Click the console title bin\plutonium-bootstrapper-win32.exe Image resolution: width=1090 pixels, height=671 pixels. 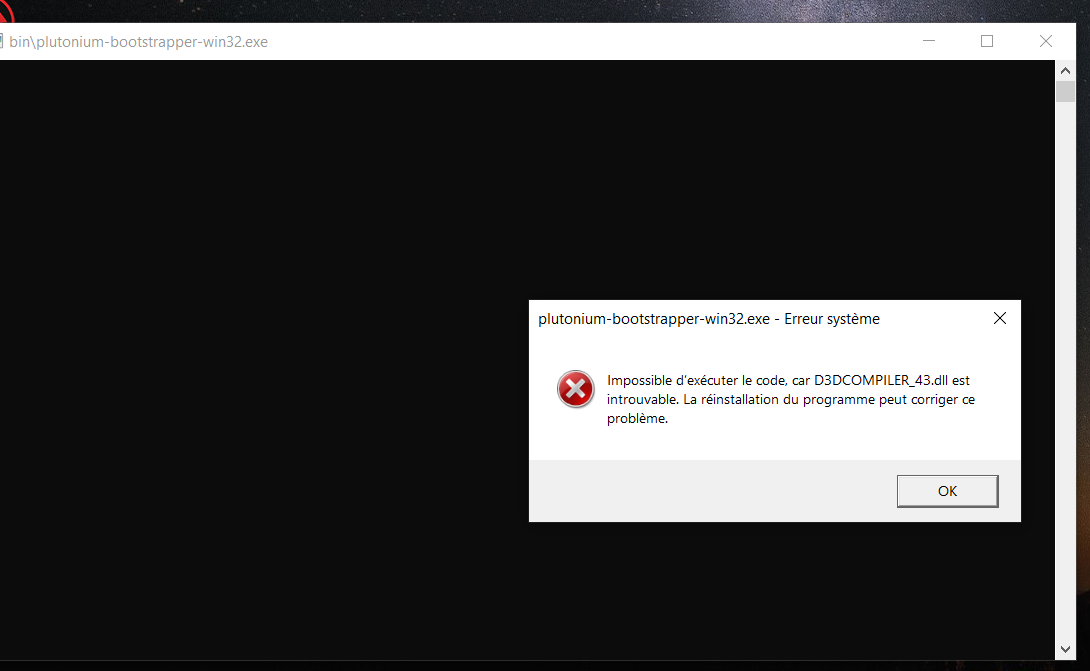point(138,42)
